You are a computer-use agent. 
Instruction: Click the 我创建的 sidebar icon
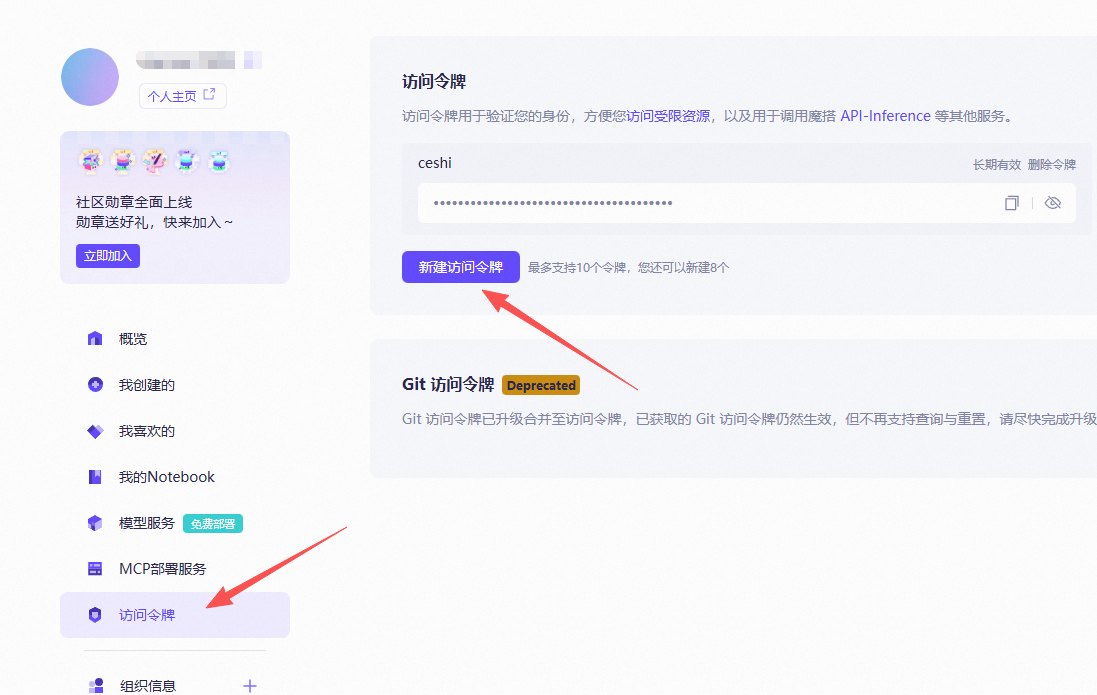click(95, 385)
